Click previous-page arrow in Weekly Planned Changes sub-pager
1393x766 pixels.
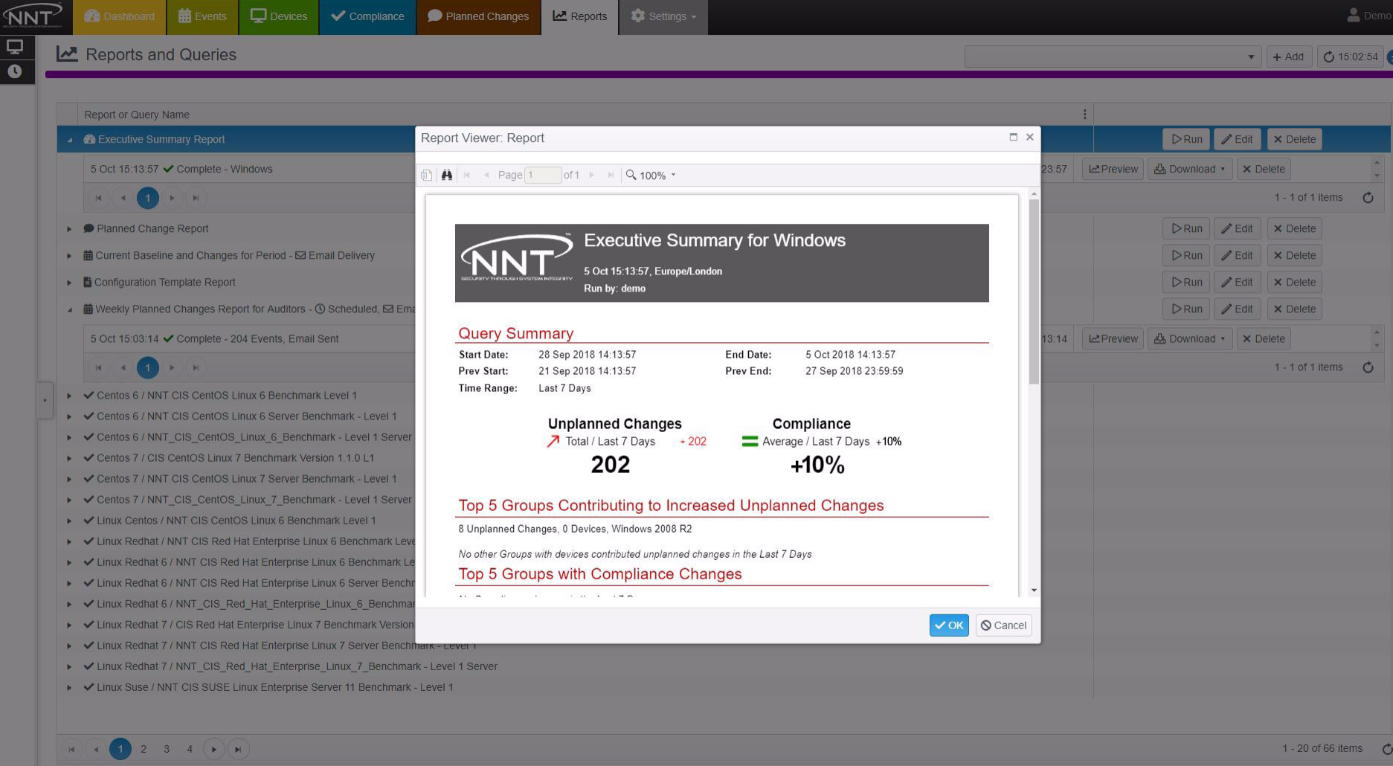pyautogui.click(x=124, y=367)
